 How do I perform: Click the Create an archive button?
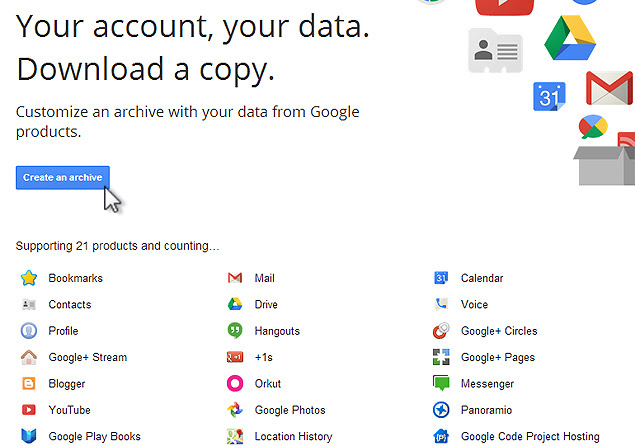pyautogui.click(x=63, y=177)
